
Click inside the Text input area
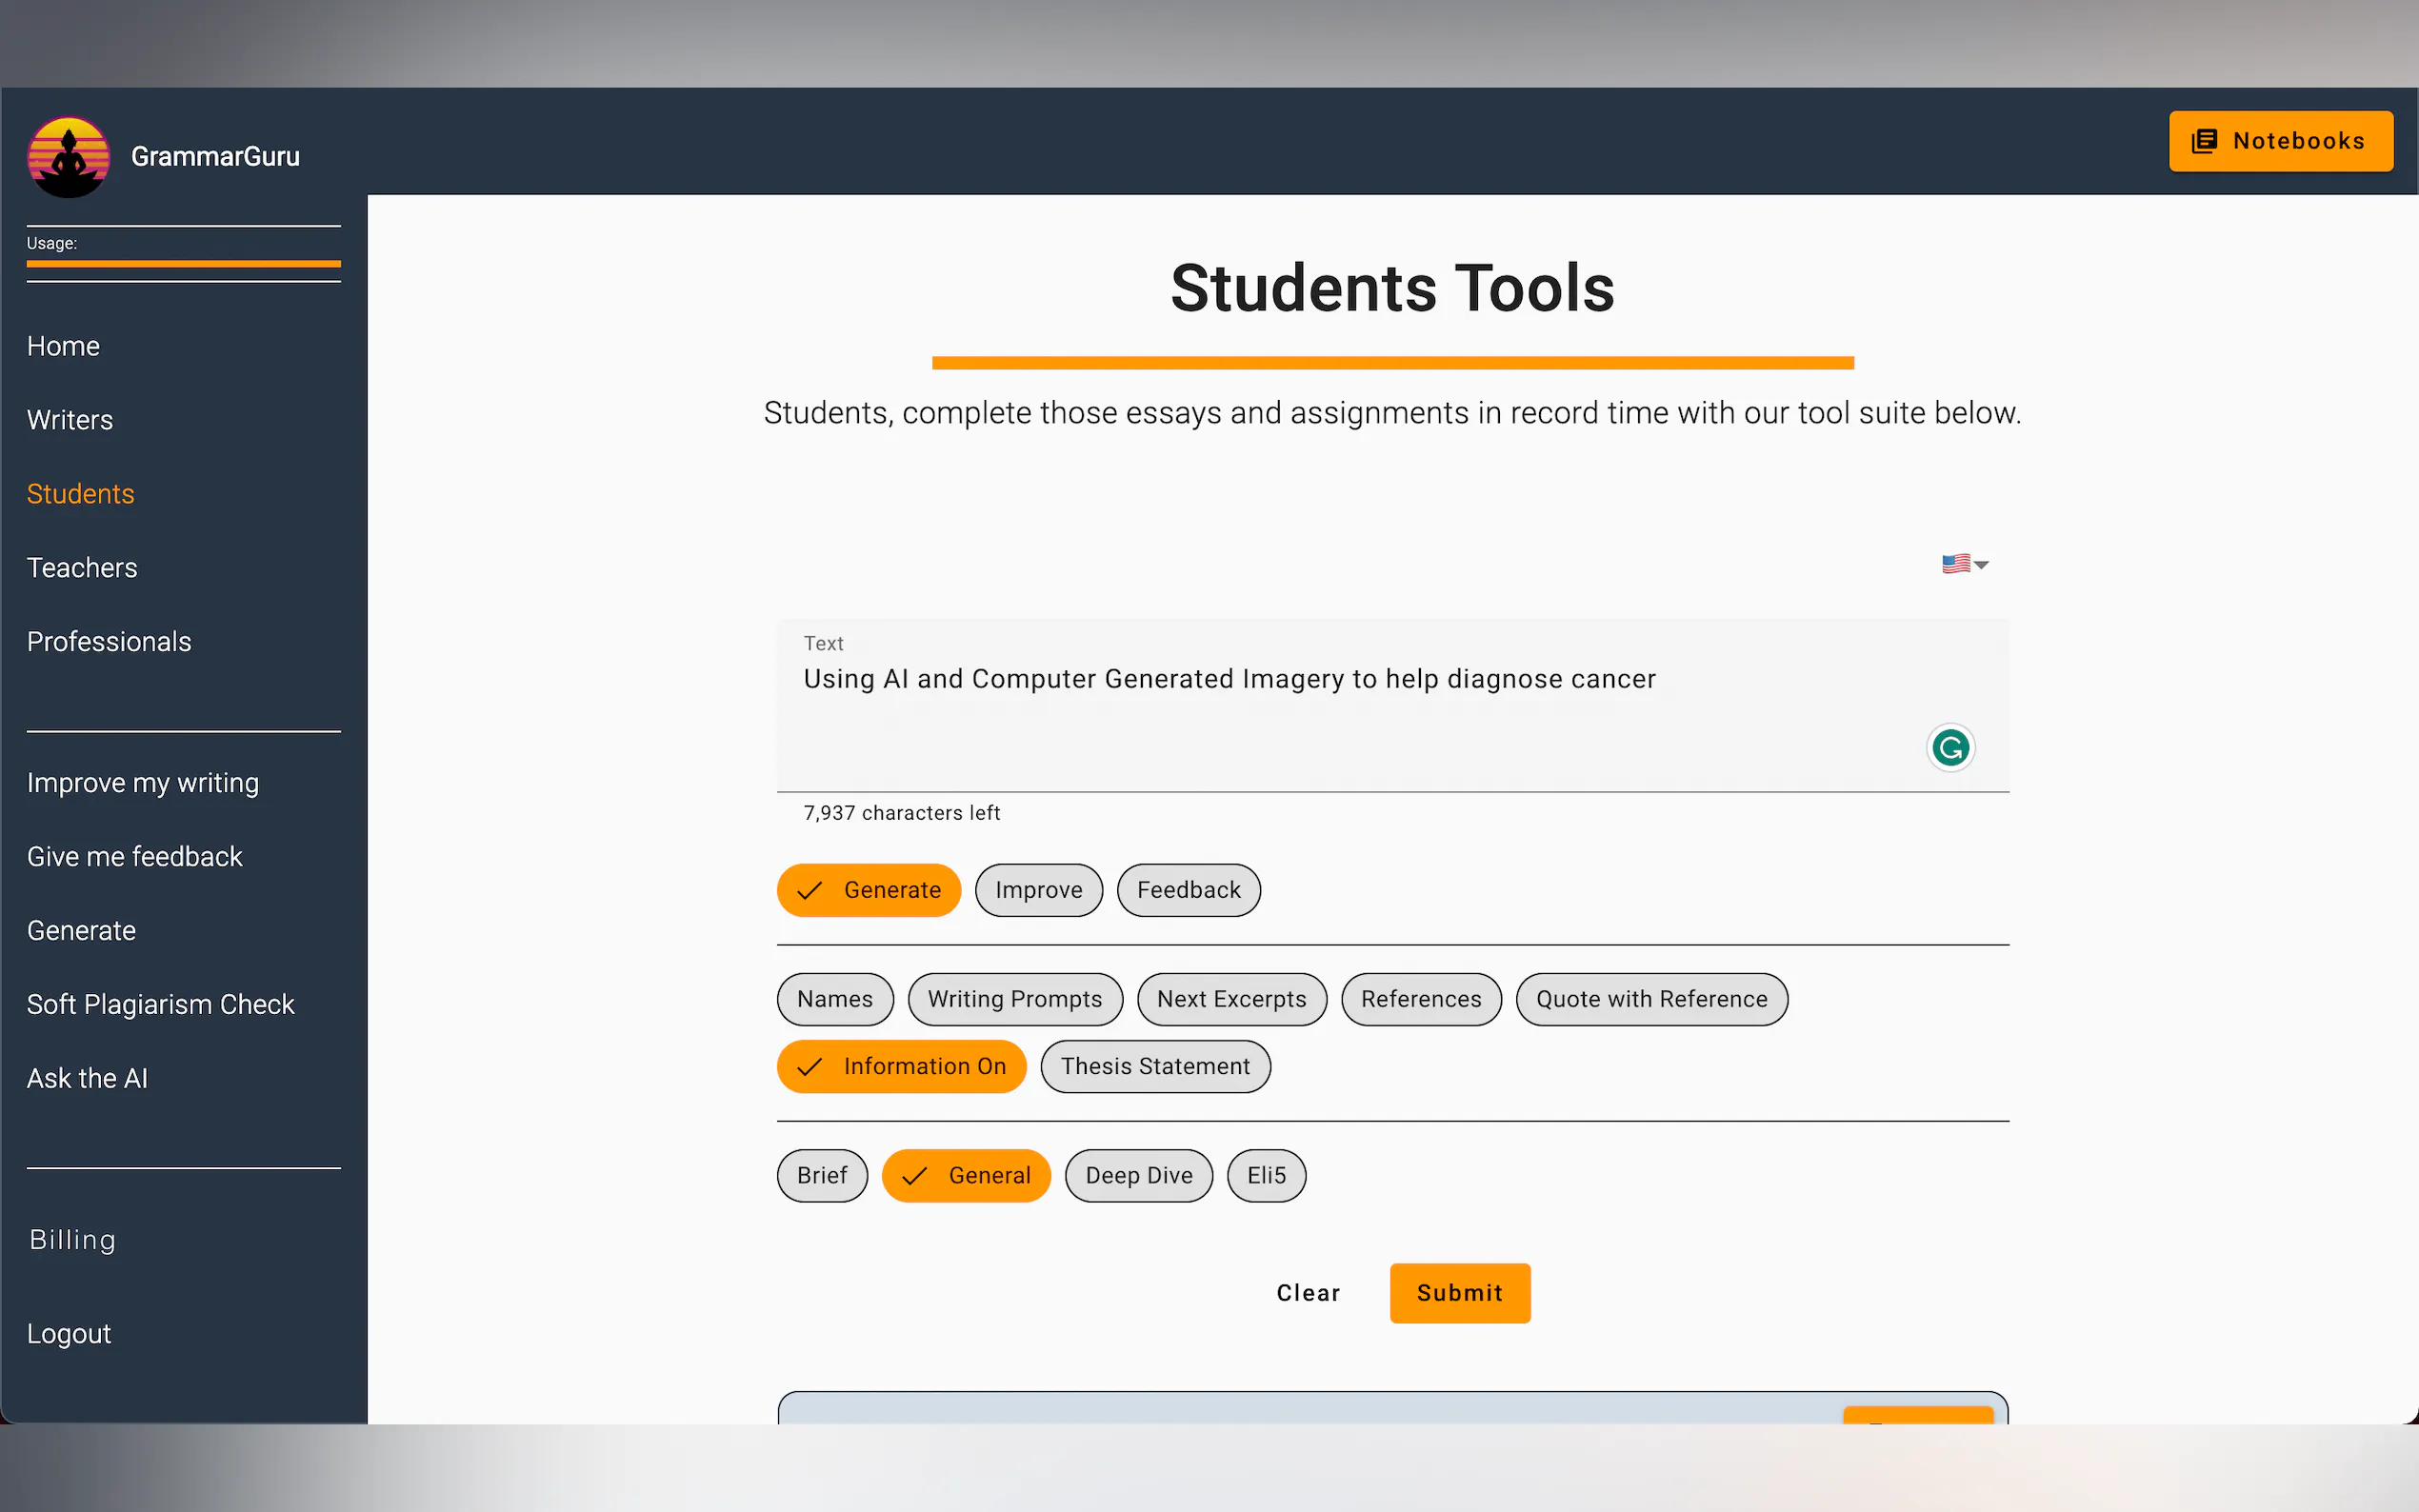point(1300,720)
